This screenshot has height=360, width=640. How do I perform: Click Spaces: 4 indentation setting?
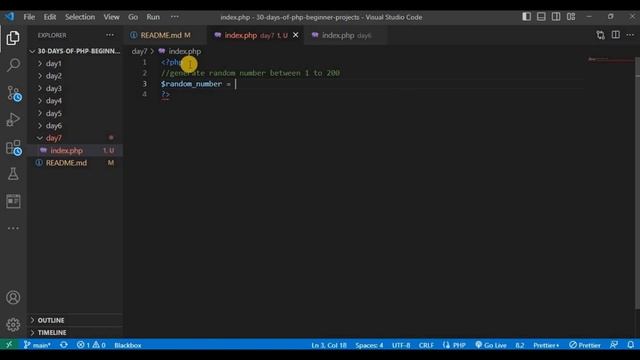click(x=369, y=345)
